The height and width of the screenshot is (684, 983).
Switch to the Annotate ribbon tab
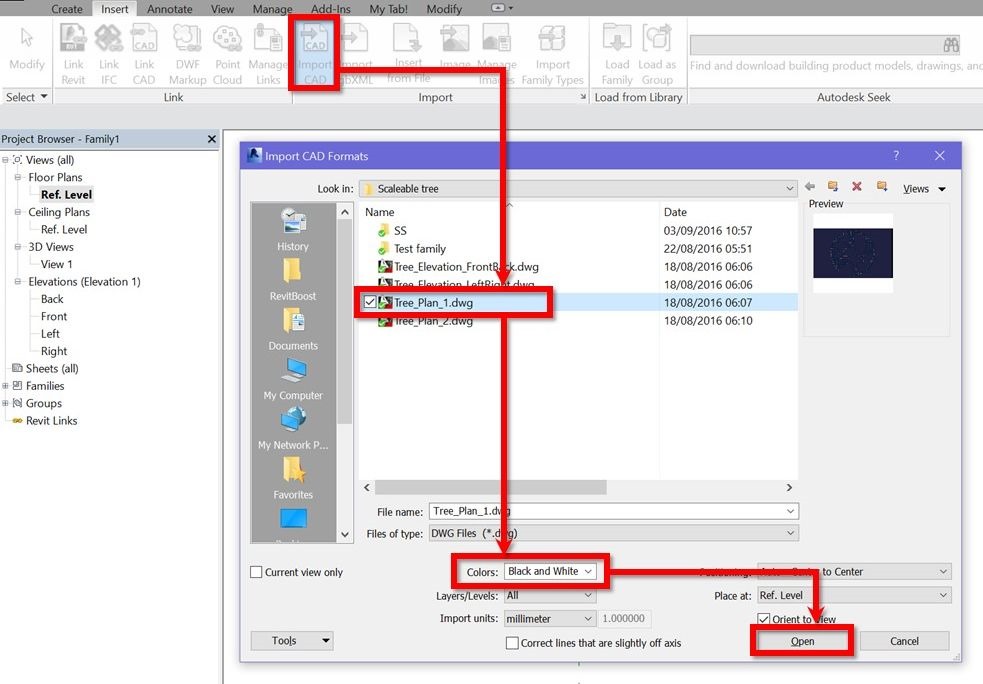click(169, 9)
